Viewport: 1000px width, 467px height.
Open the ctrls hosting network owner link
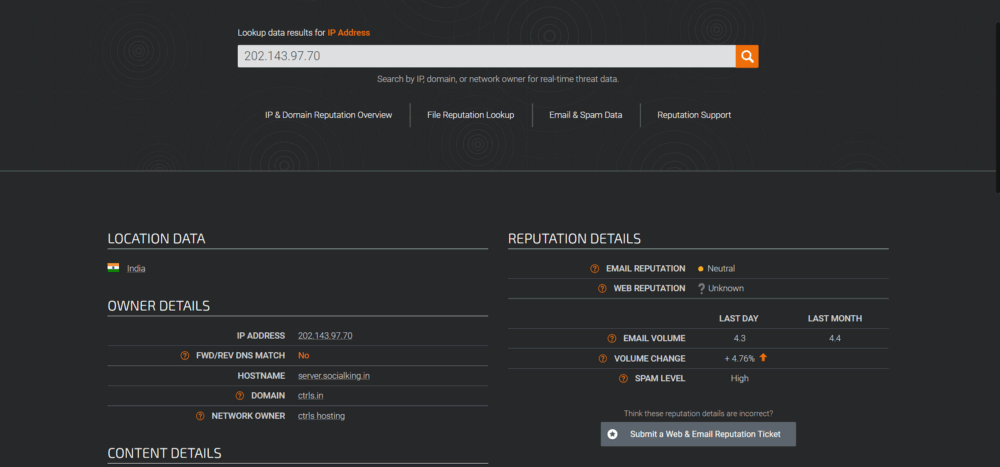(321, 416)
